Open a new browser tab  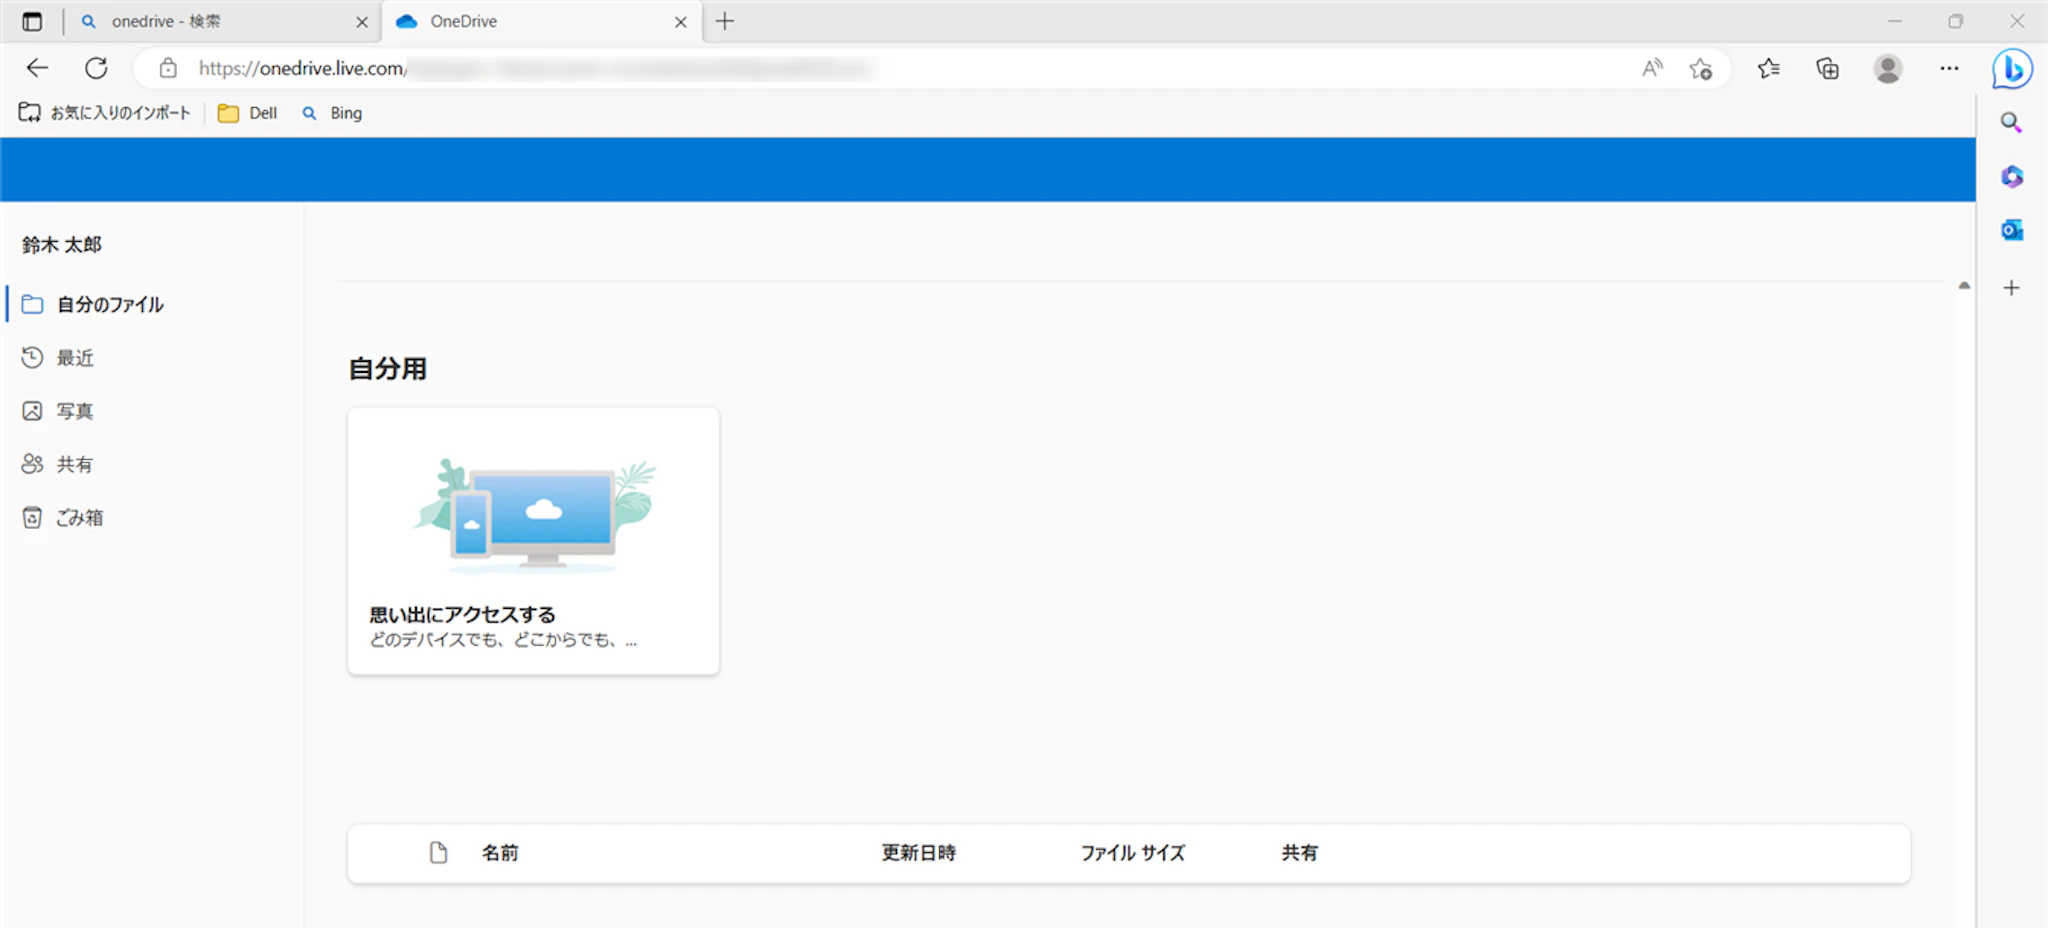(725, 22)
